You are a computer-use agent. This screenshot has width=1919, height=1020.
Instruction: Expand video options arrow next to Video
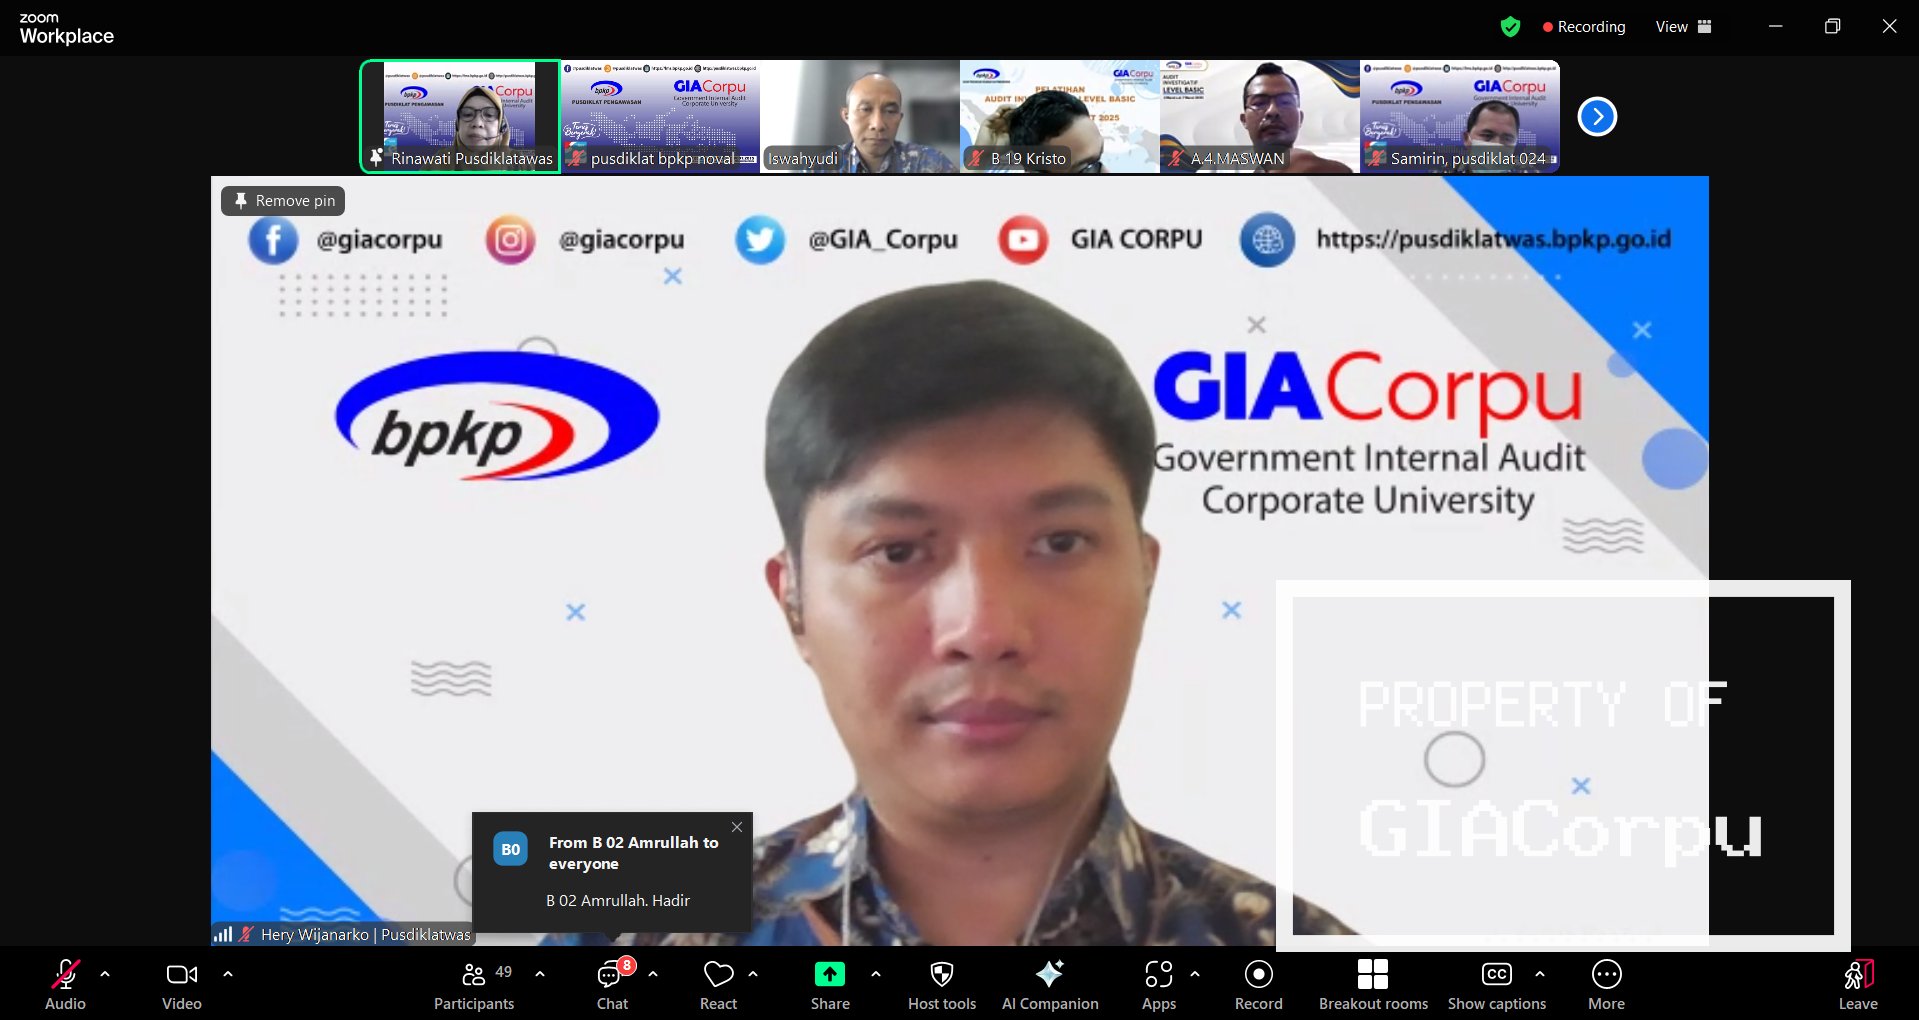228,973
